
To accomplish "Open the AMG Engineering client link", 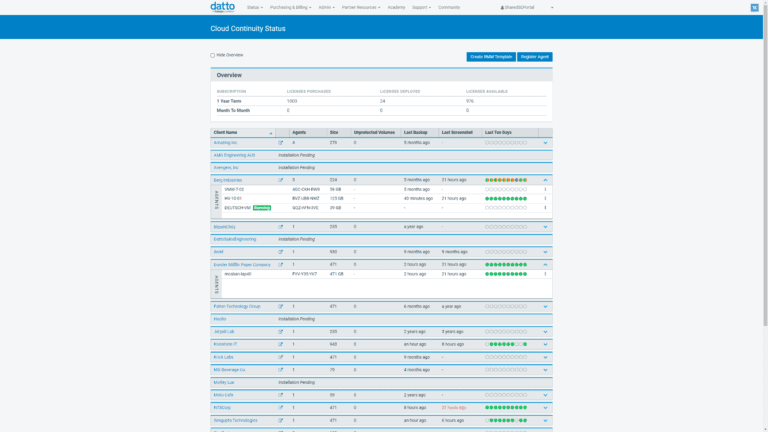I will [x=234, y=155].
